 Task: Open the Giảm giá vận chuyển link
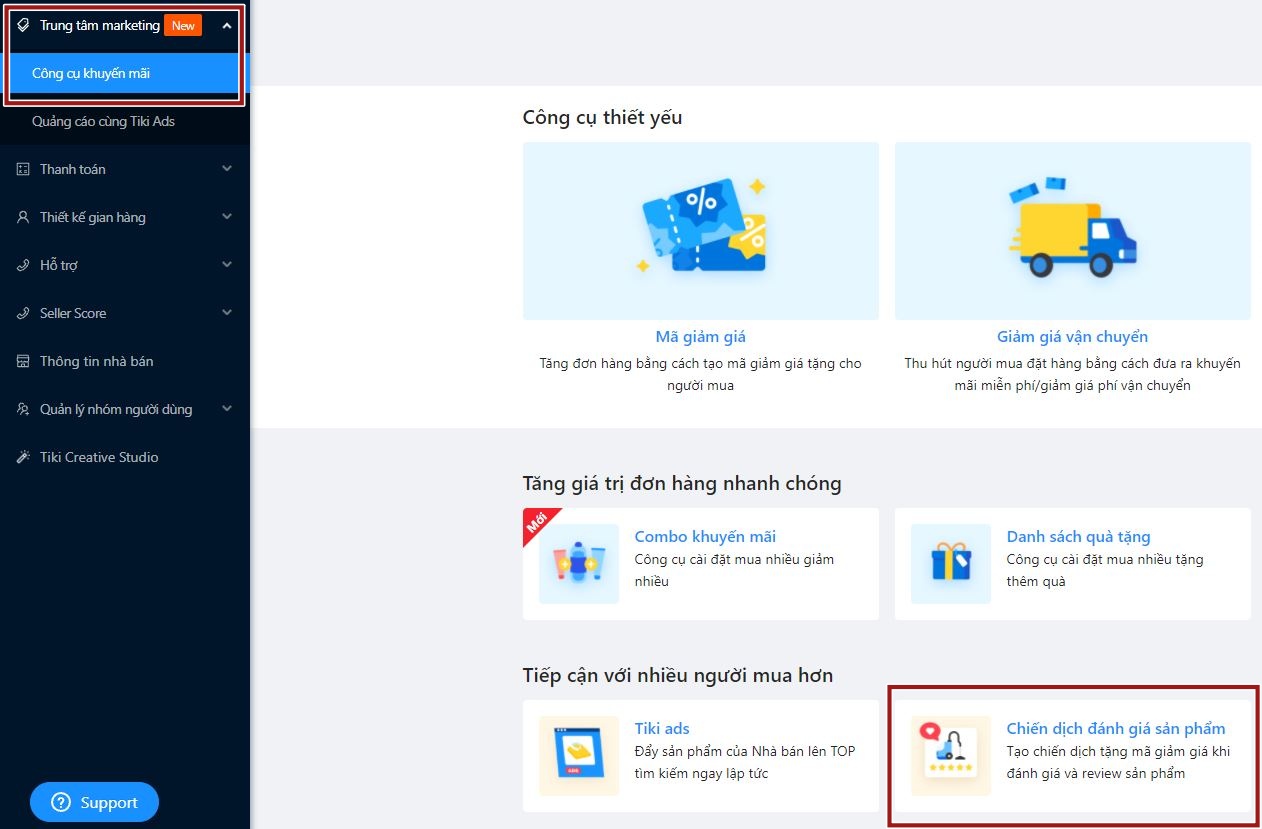[1072, 337]
